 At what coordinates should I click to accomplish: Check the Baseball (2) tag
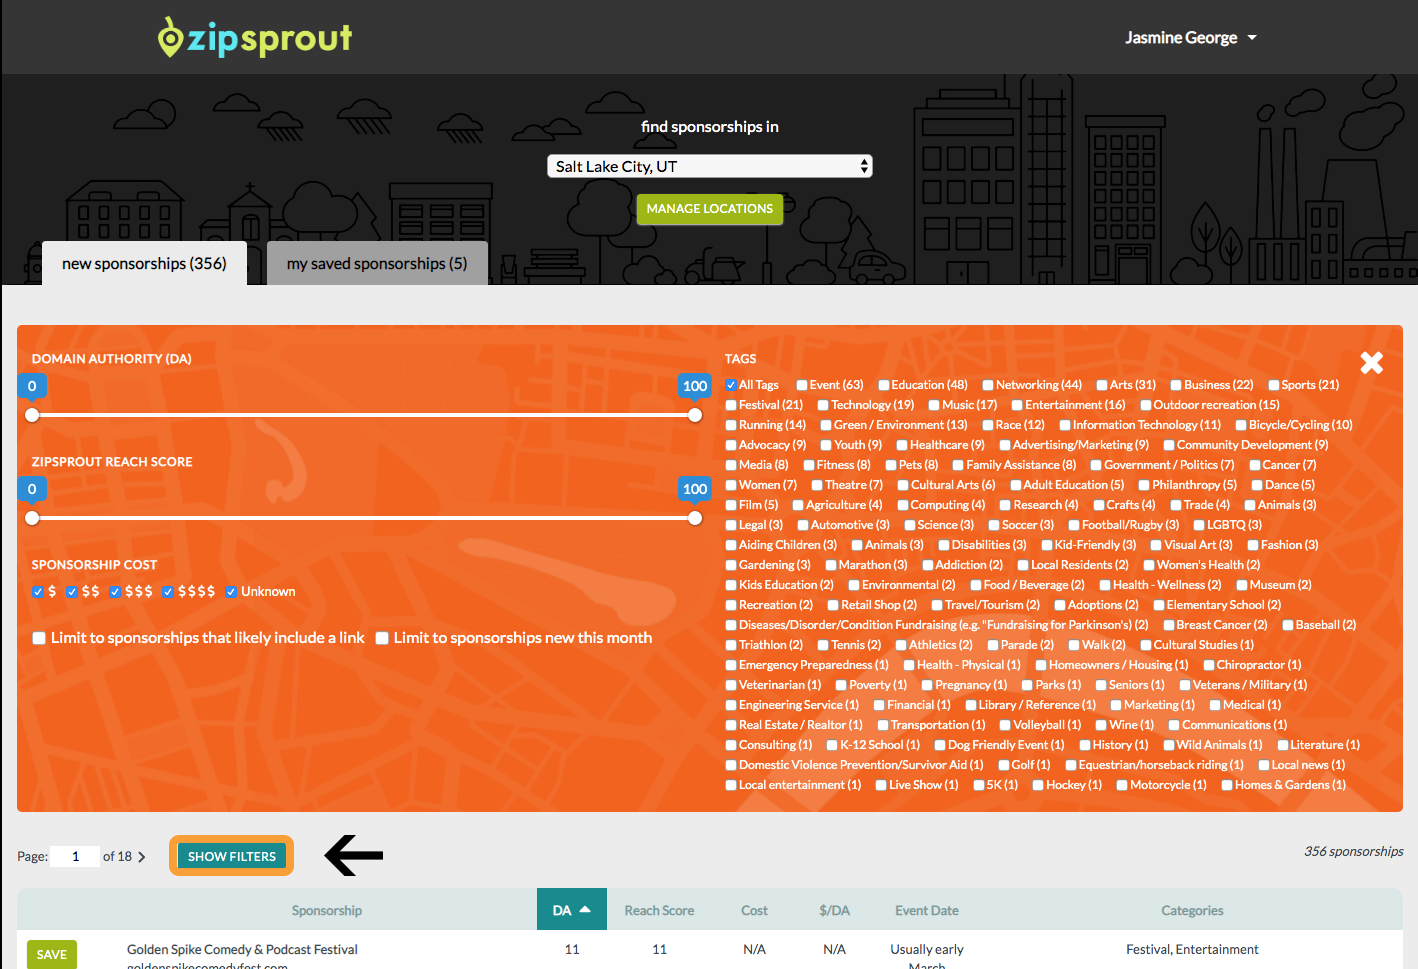click(x=1288, y=625)
